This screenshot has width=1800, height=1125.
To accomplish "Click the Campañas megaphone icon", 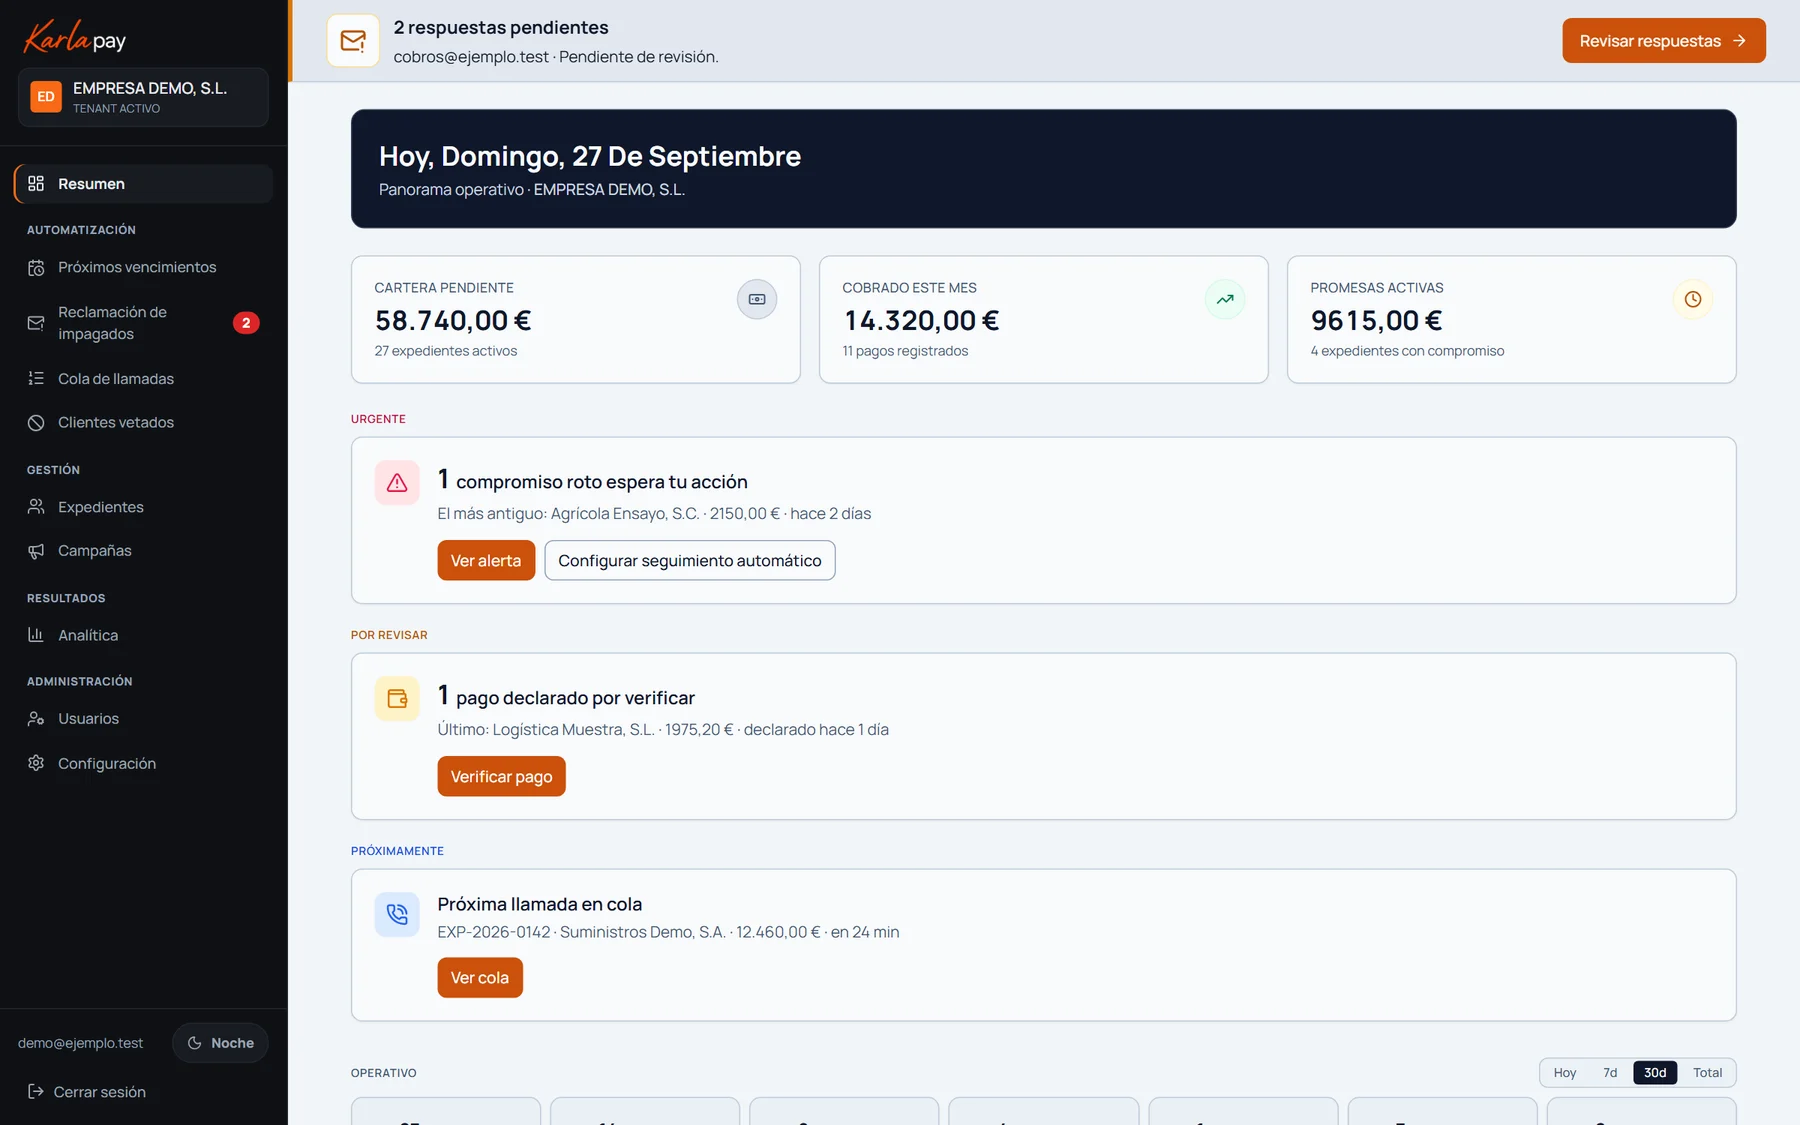I will (x=36, y=551).
